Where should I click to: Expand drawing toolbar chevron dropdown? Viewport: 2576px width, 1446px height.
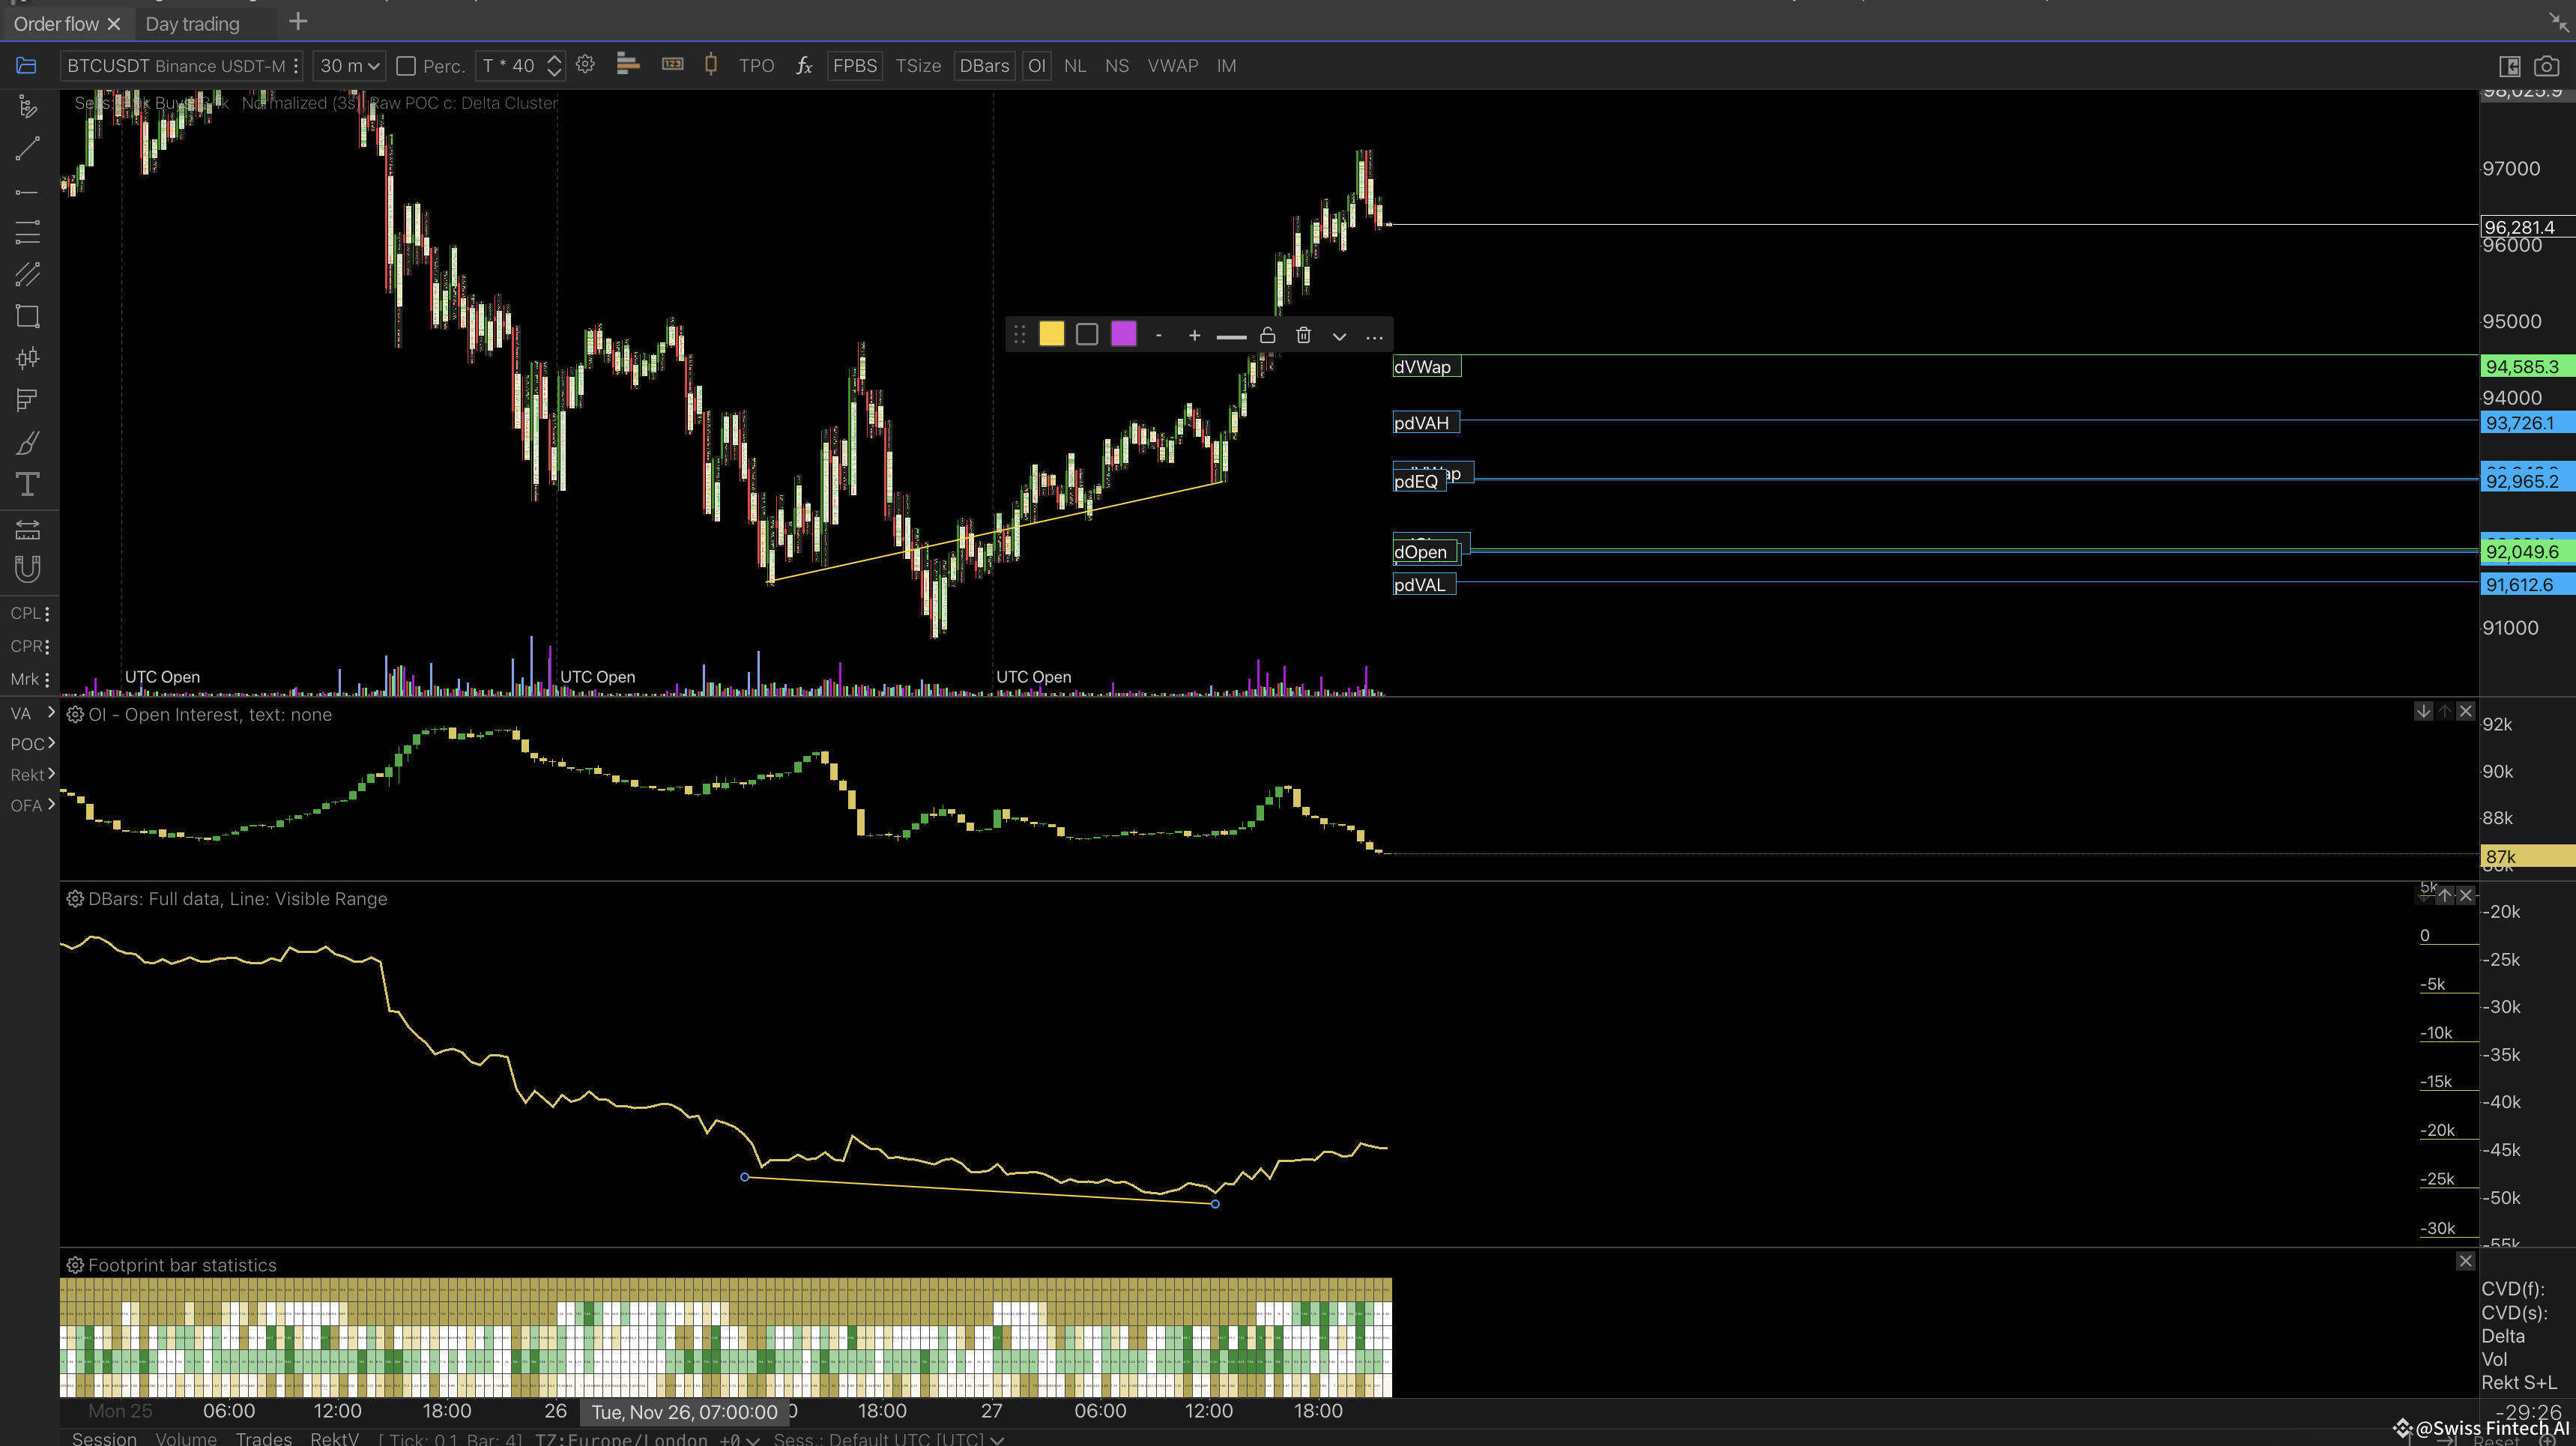pos(1339,336)
